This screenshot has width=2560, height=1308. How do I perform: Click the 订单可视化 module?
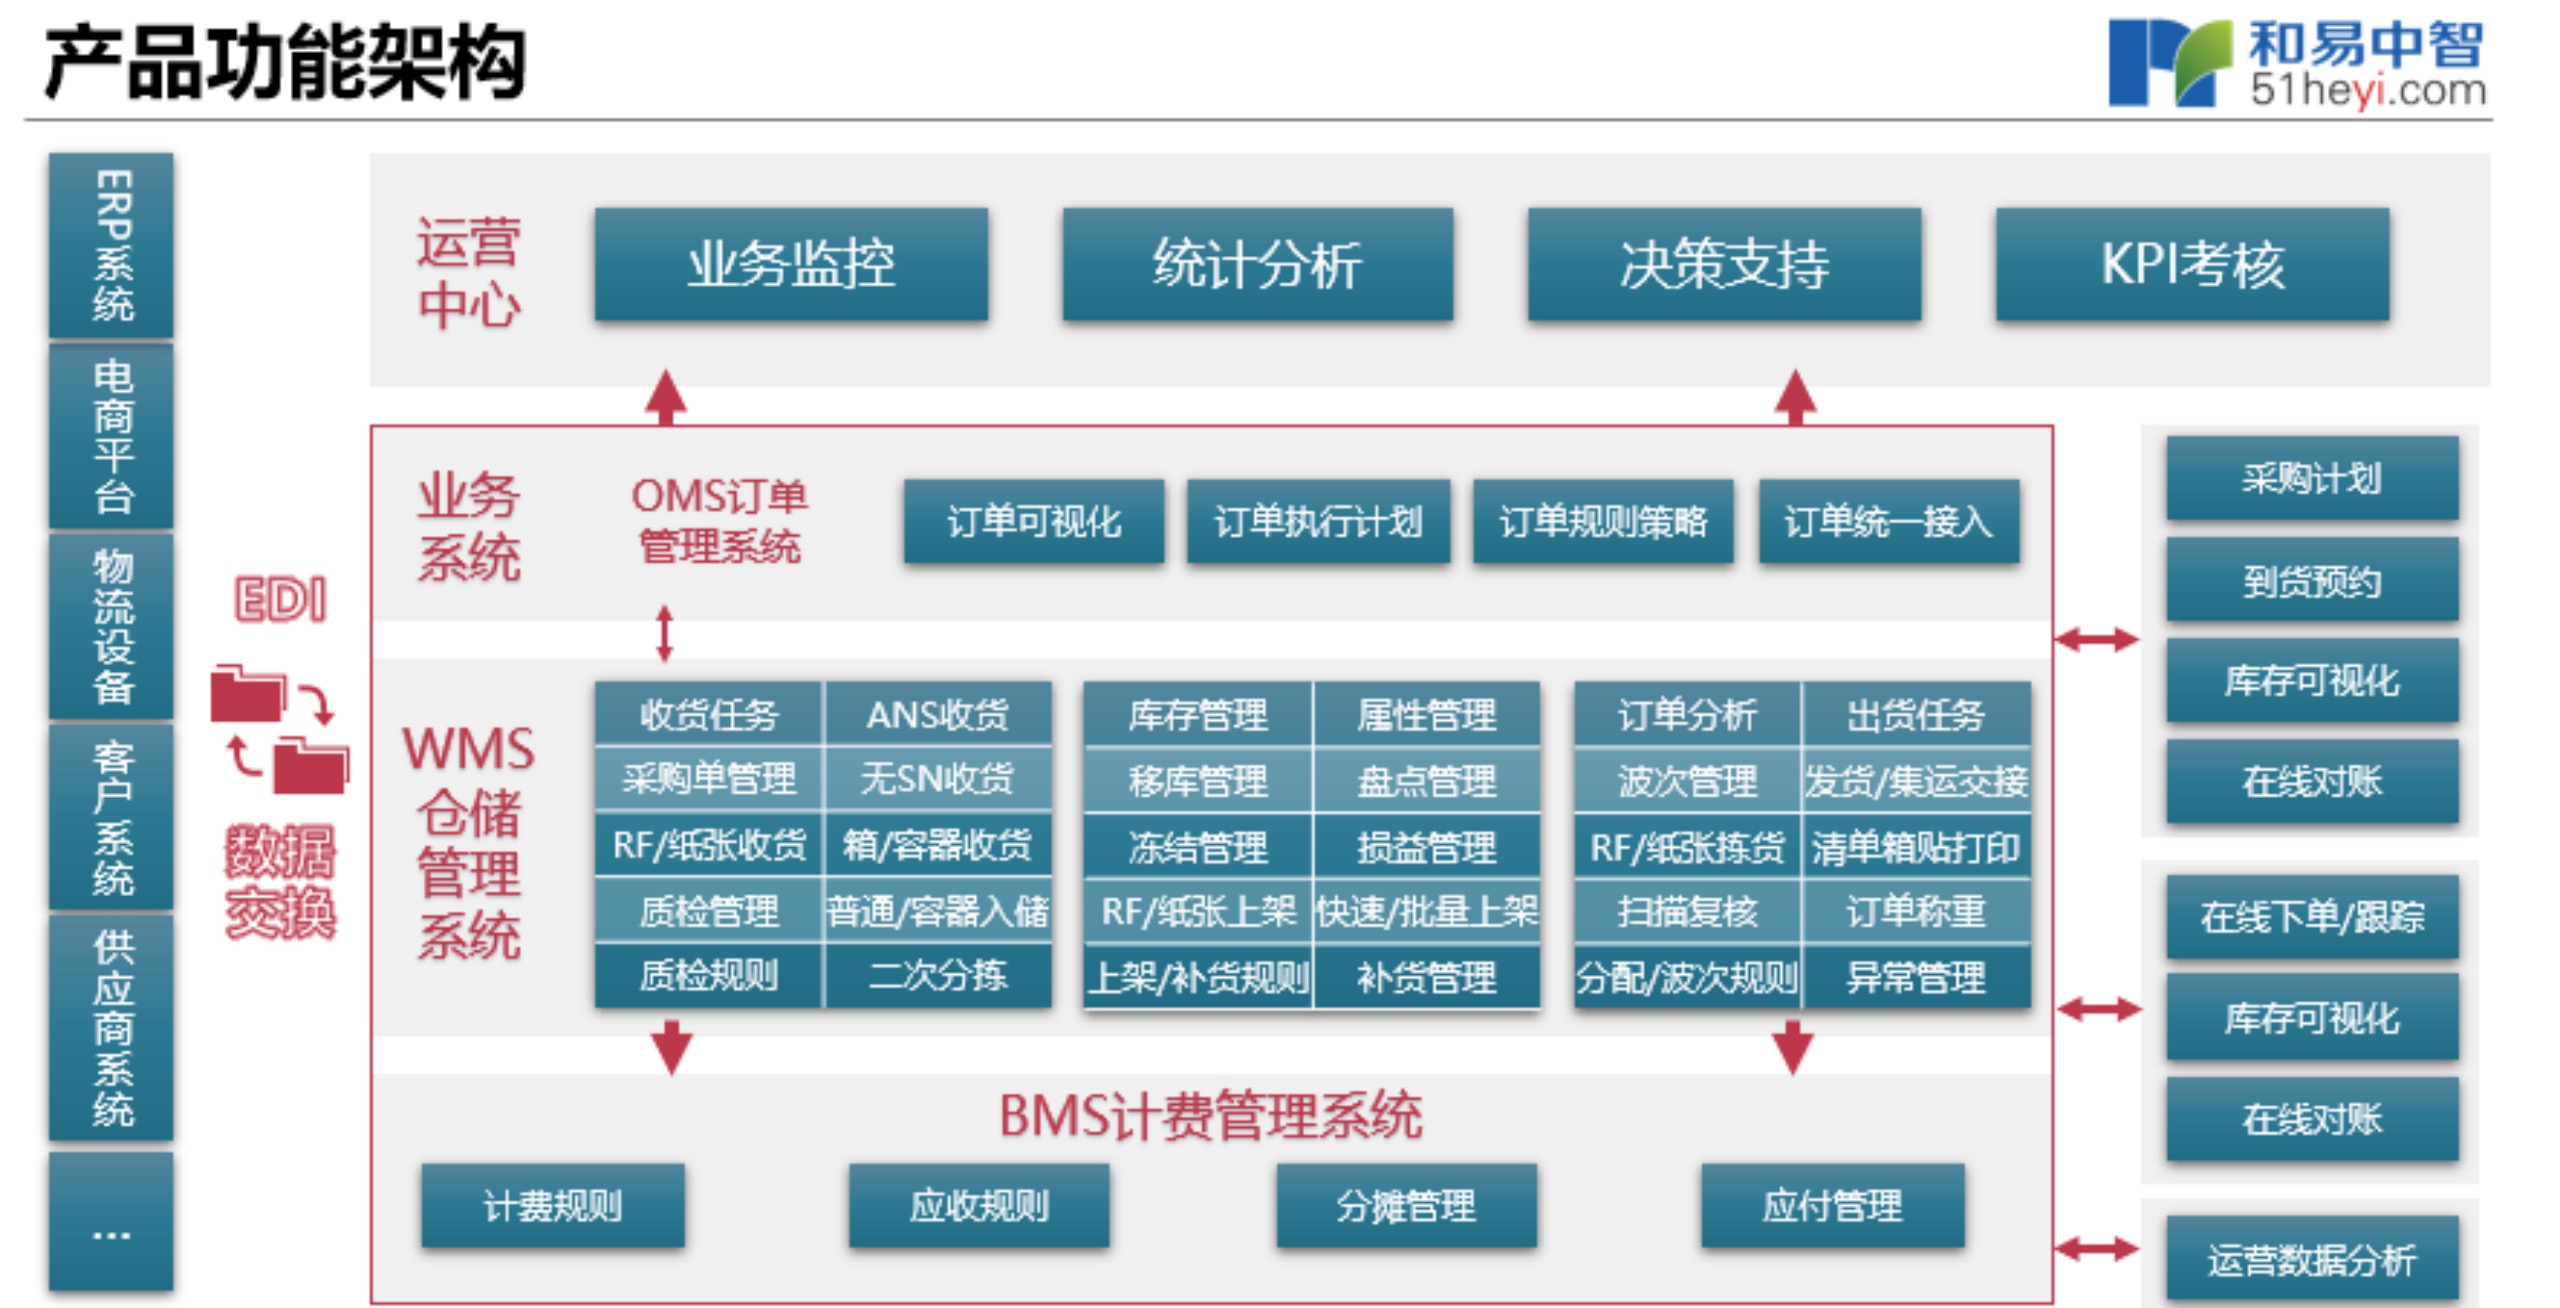(1034, 522)
